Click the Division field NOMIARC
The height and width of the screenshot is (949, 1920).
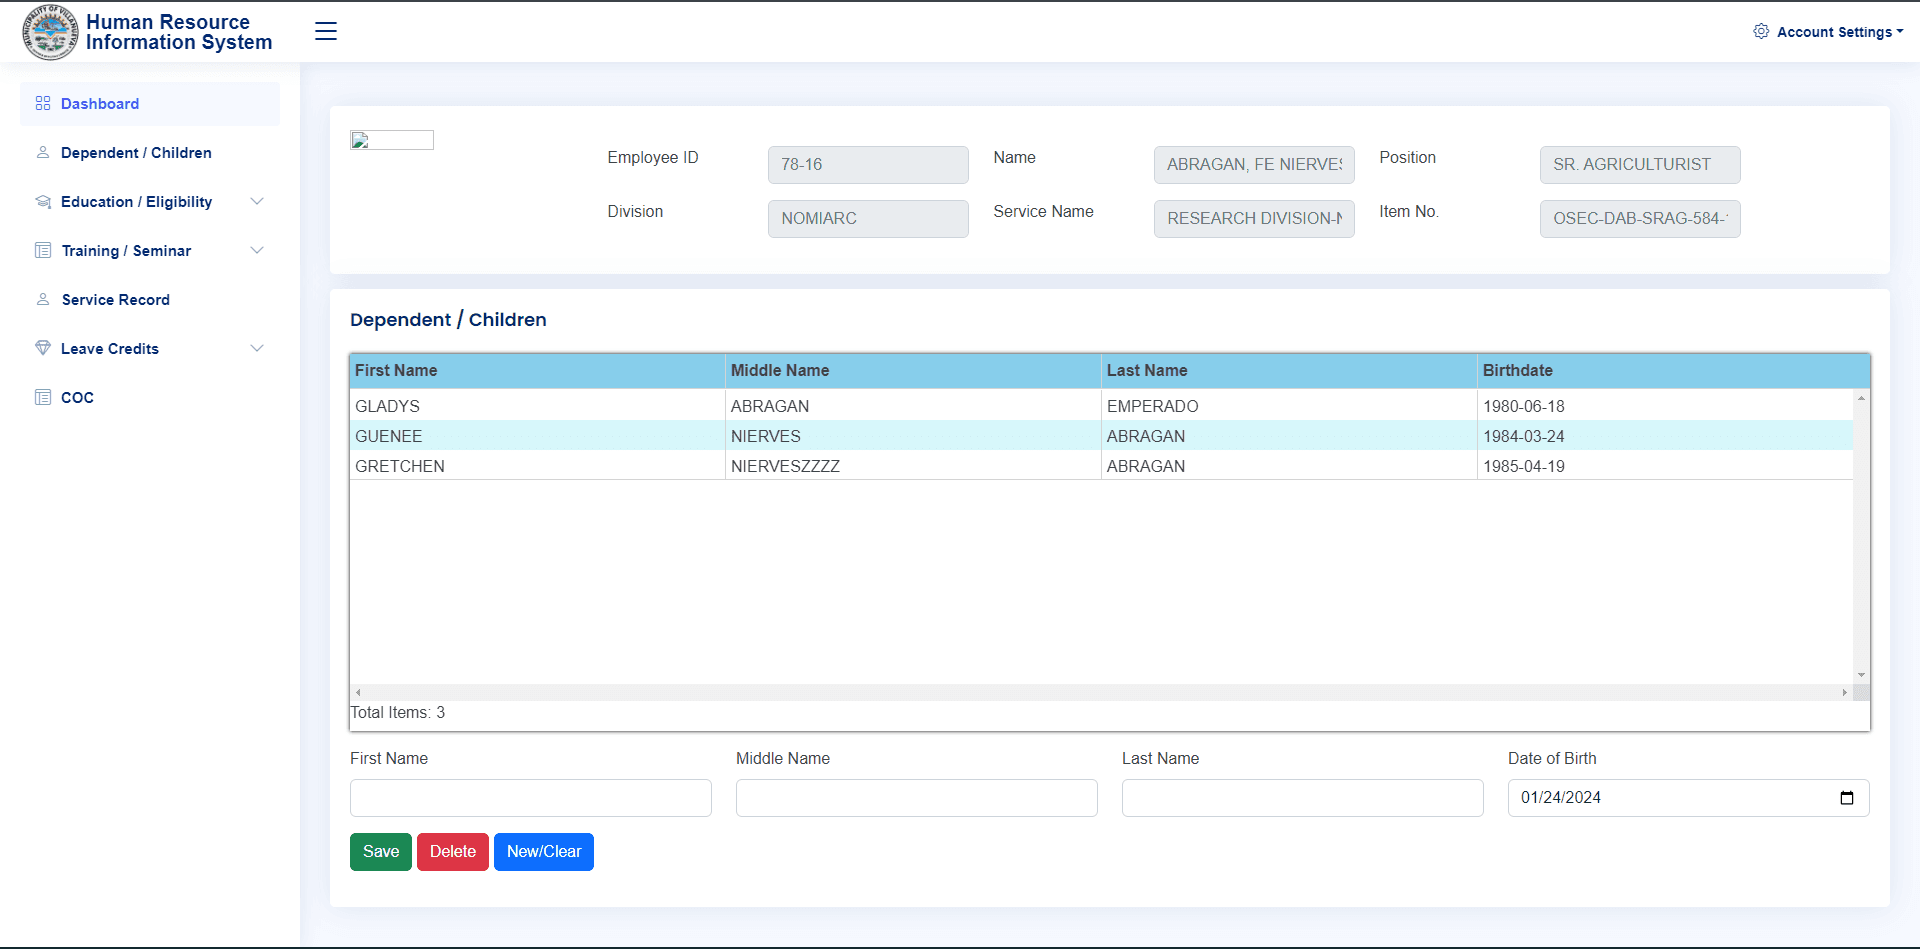pyautogui.click(x=868, y=219)
